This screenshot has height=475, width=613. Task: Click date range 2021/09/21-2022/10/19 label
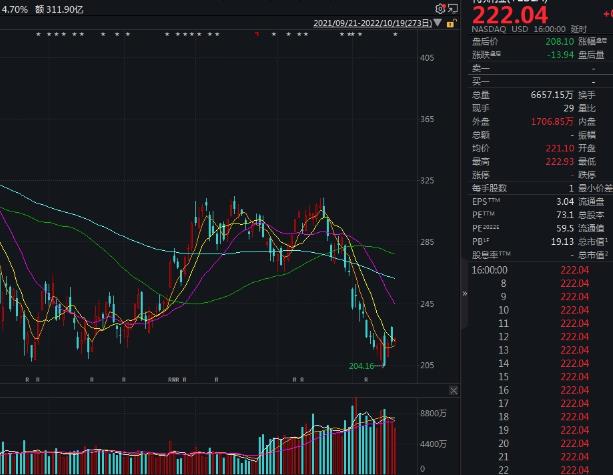coord(372,23)
